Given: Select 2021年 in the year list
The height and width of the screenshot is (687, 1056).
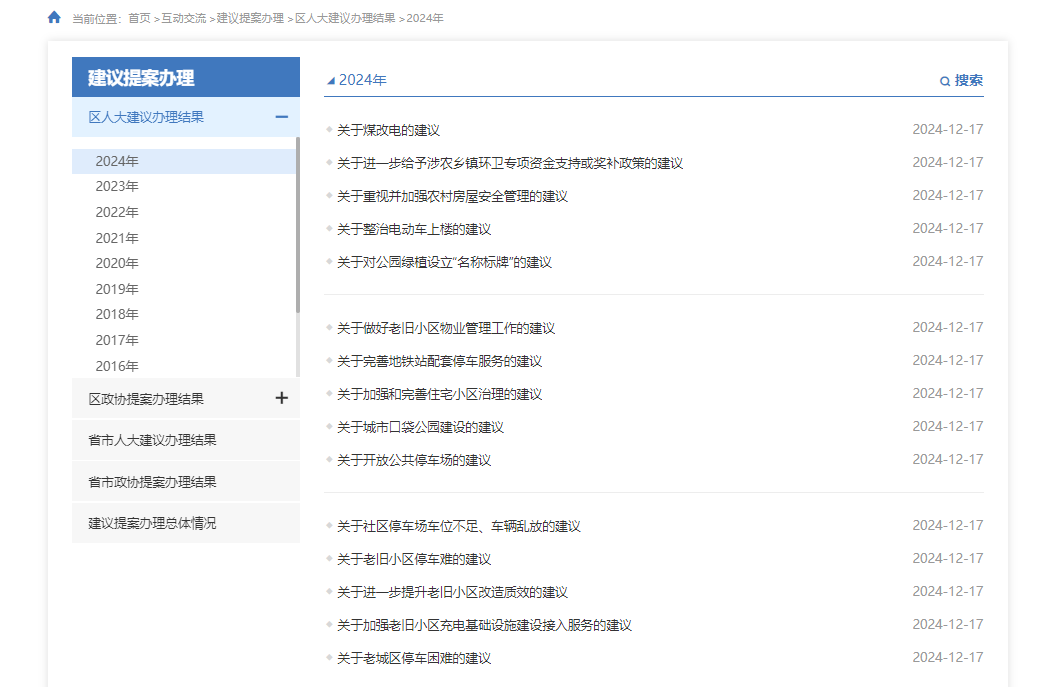Looking at the screenshot, I should point(117,238).
